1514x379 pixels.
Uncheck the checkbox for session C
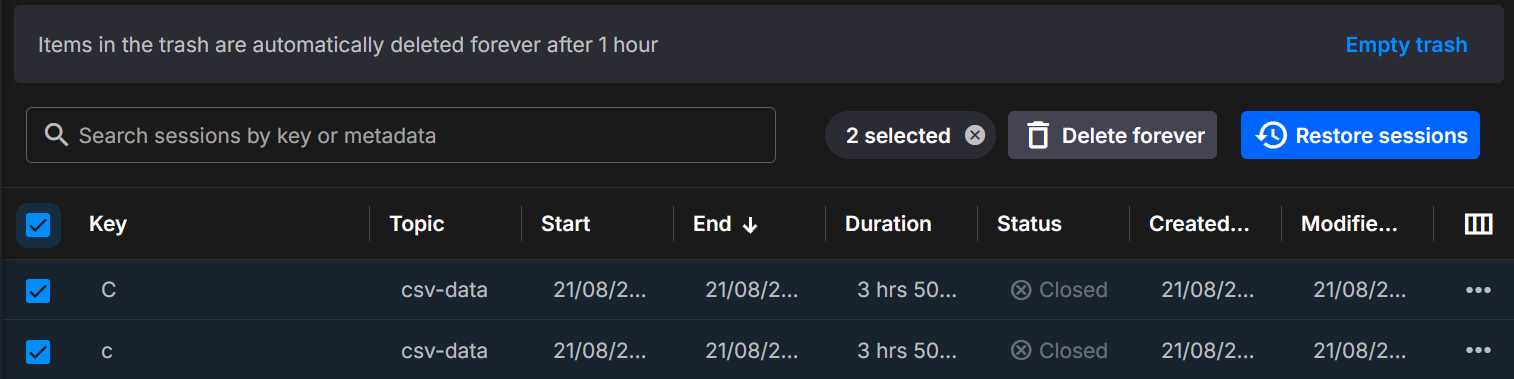tap(38, 291)
